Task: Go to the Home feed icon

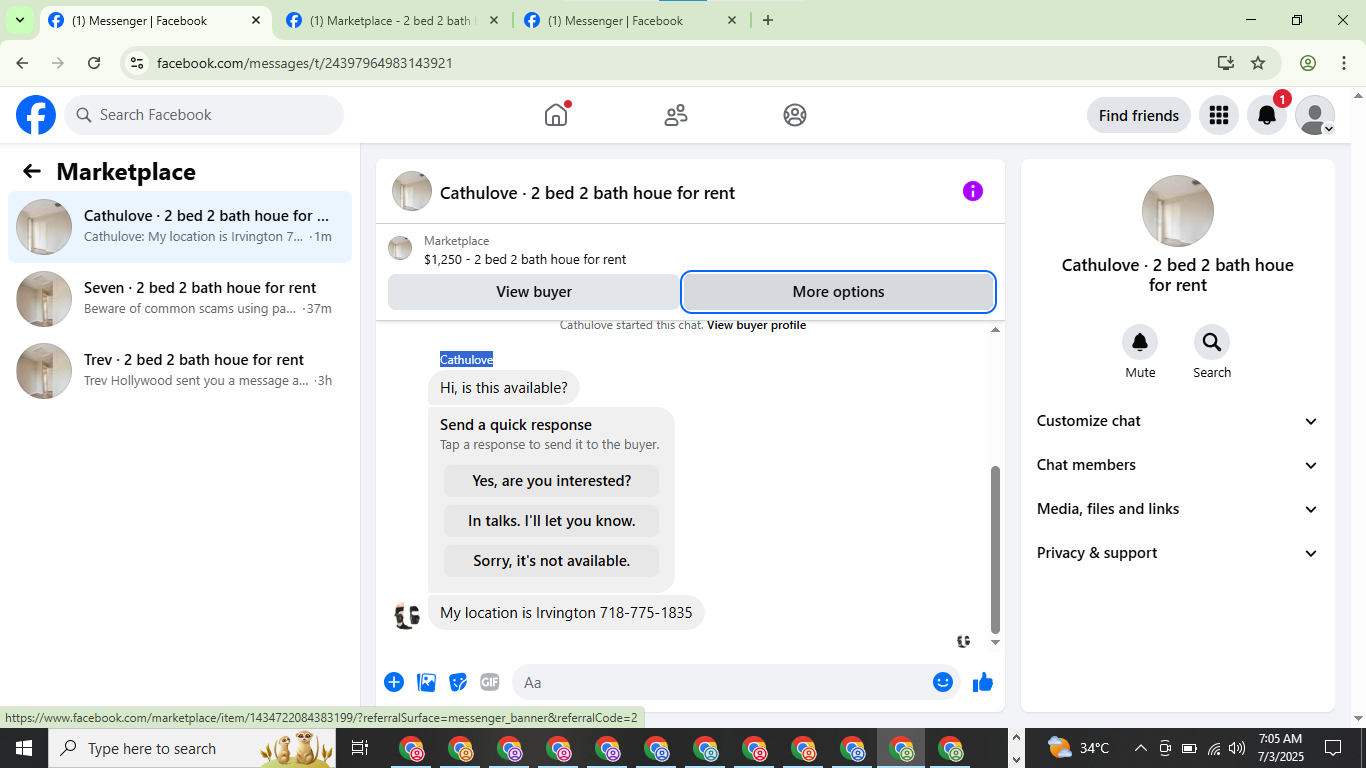Action: (x=556, y=115)
